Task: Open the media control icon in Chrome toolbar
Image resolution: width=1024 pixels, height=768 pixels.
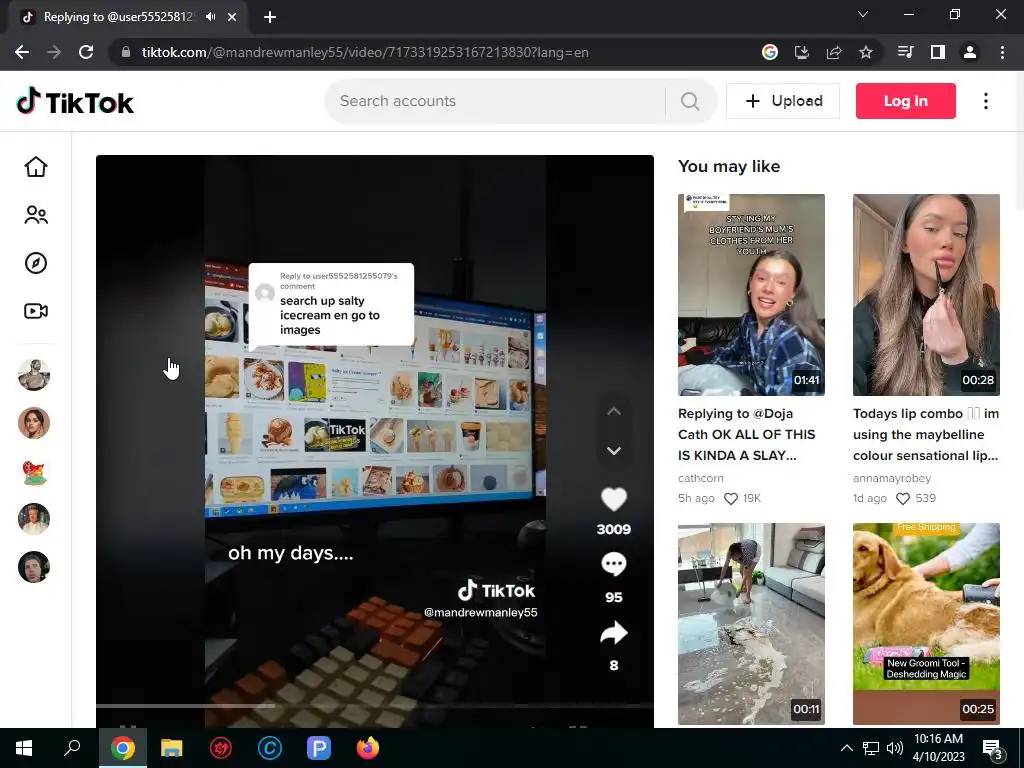Action: coord(906,52)
